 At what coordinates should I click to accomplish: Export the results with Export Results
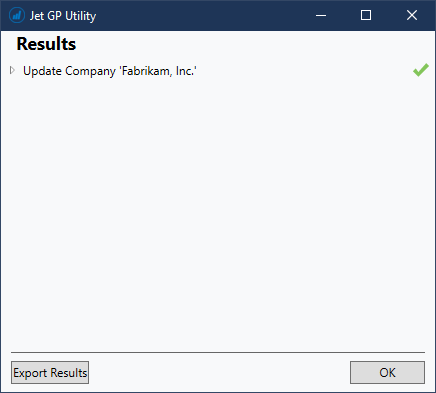click(50, 372)
